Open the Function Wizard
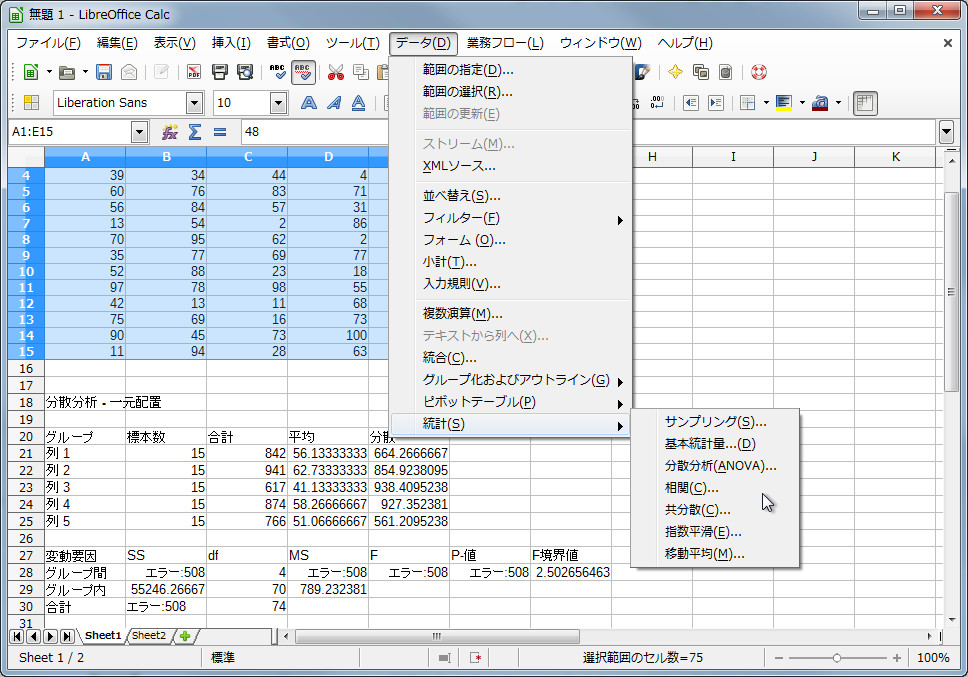Image resolution: width=968 pixels, height=677 pixels. [167, 131]
